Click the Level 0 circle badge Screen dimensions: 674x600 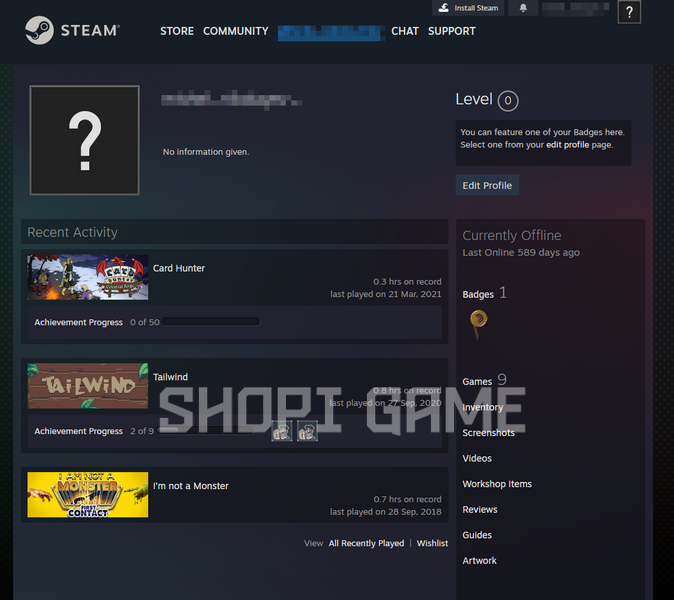click(508, 101)
